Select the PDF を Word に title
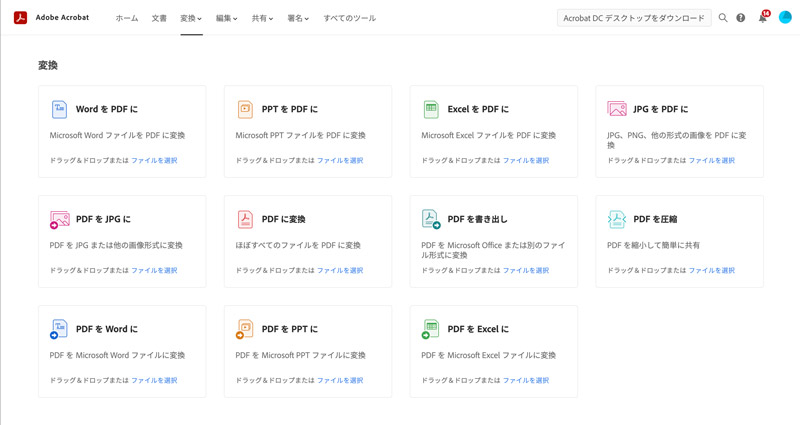800x425 pixels. point(107,329)
